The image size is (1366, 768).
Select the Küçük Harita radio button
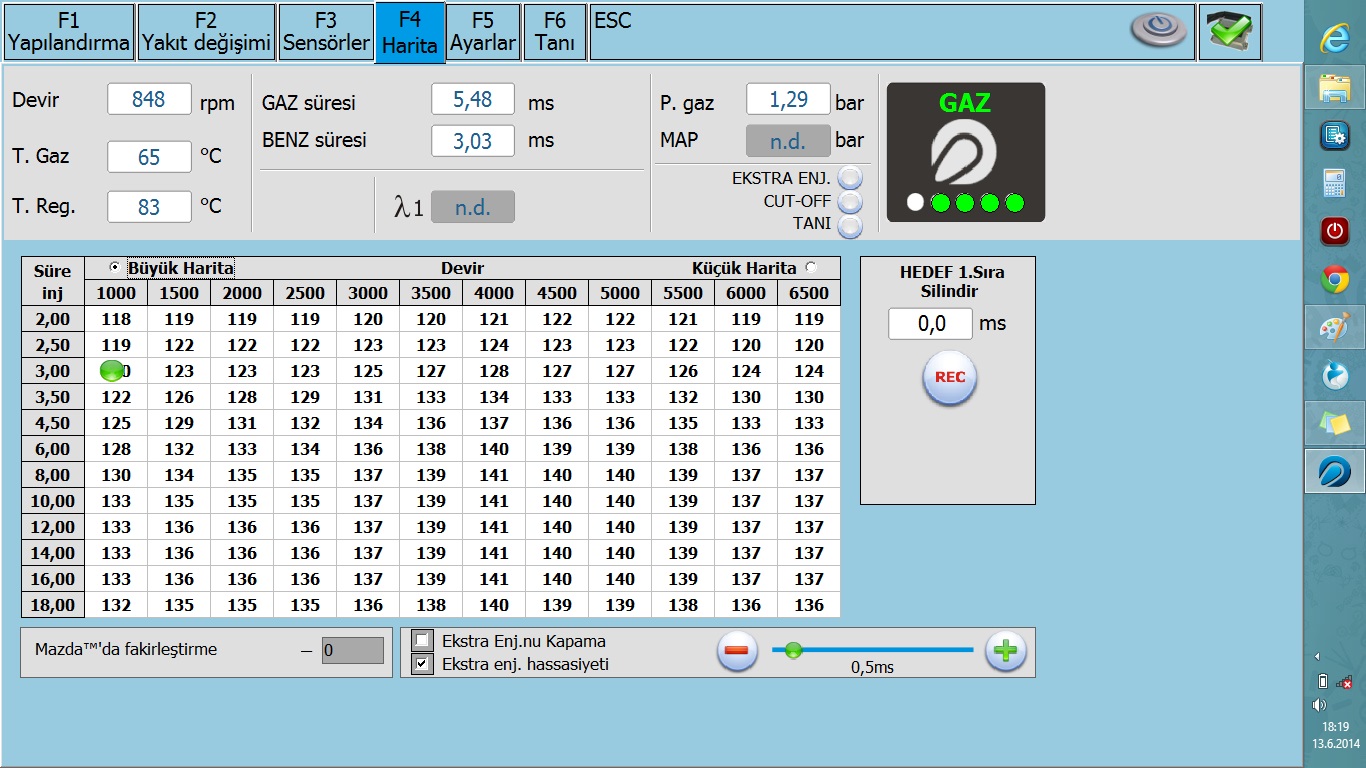click(811, 268)
